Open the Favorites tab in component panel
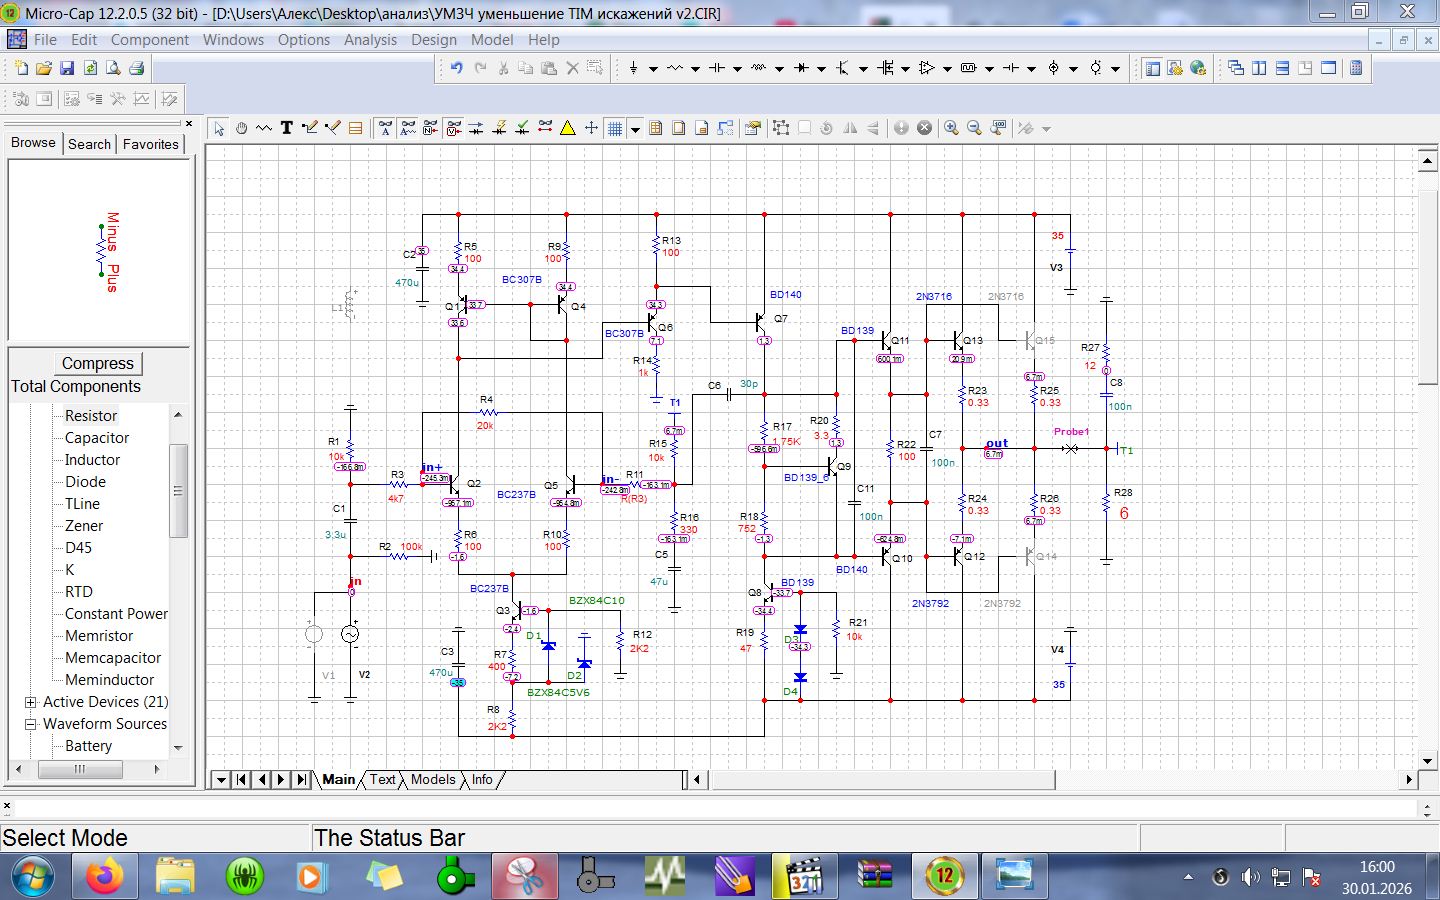Viewport: 1440px width, 900px height. [x=150, y=144]
